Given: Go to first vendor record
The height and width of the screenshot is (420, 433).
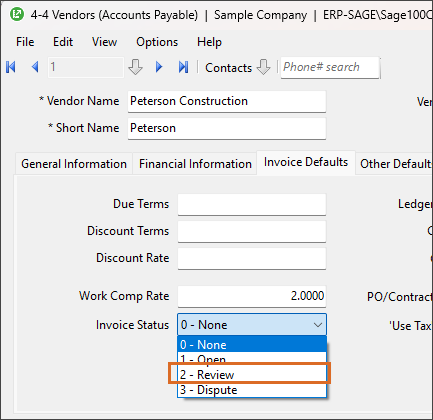Looking at the screenshot, I should pos(11,67).
